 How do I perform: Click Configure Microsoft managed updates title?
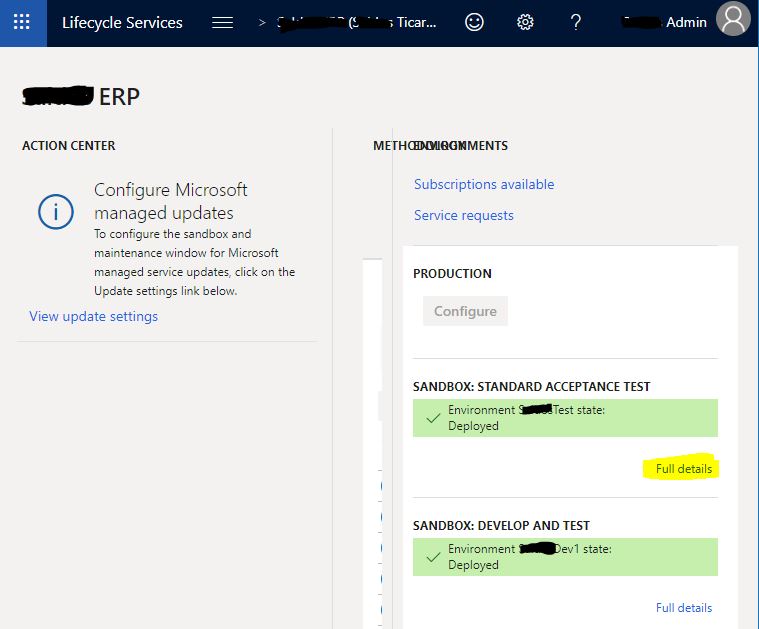(170, 201)
